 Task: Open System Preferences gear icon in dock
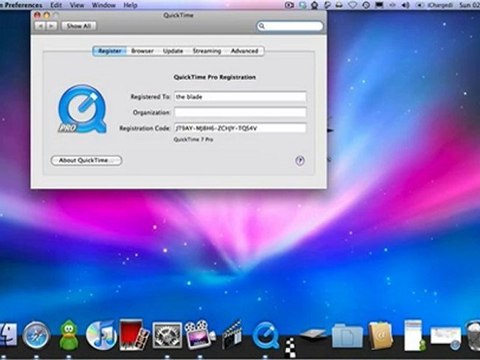click(x=167, y=335)
